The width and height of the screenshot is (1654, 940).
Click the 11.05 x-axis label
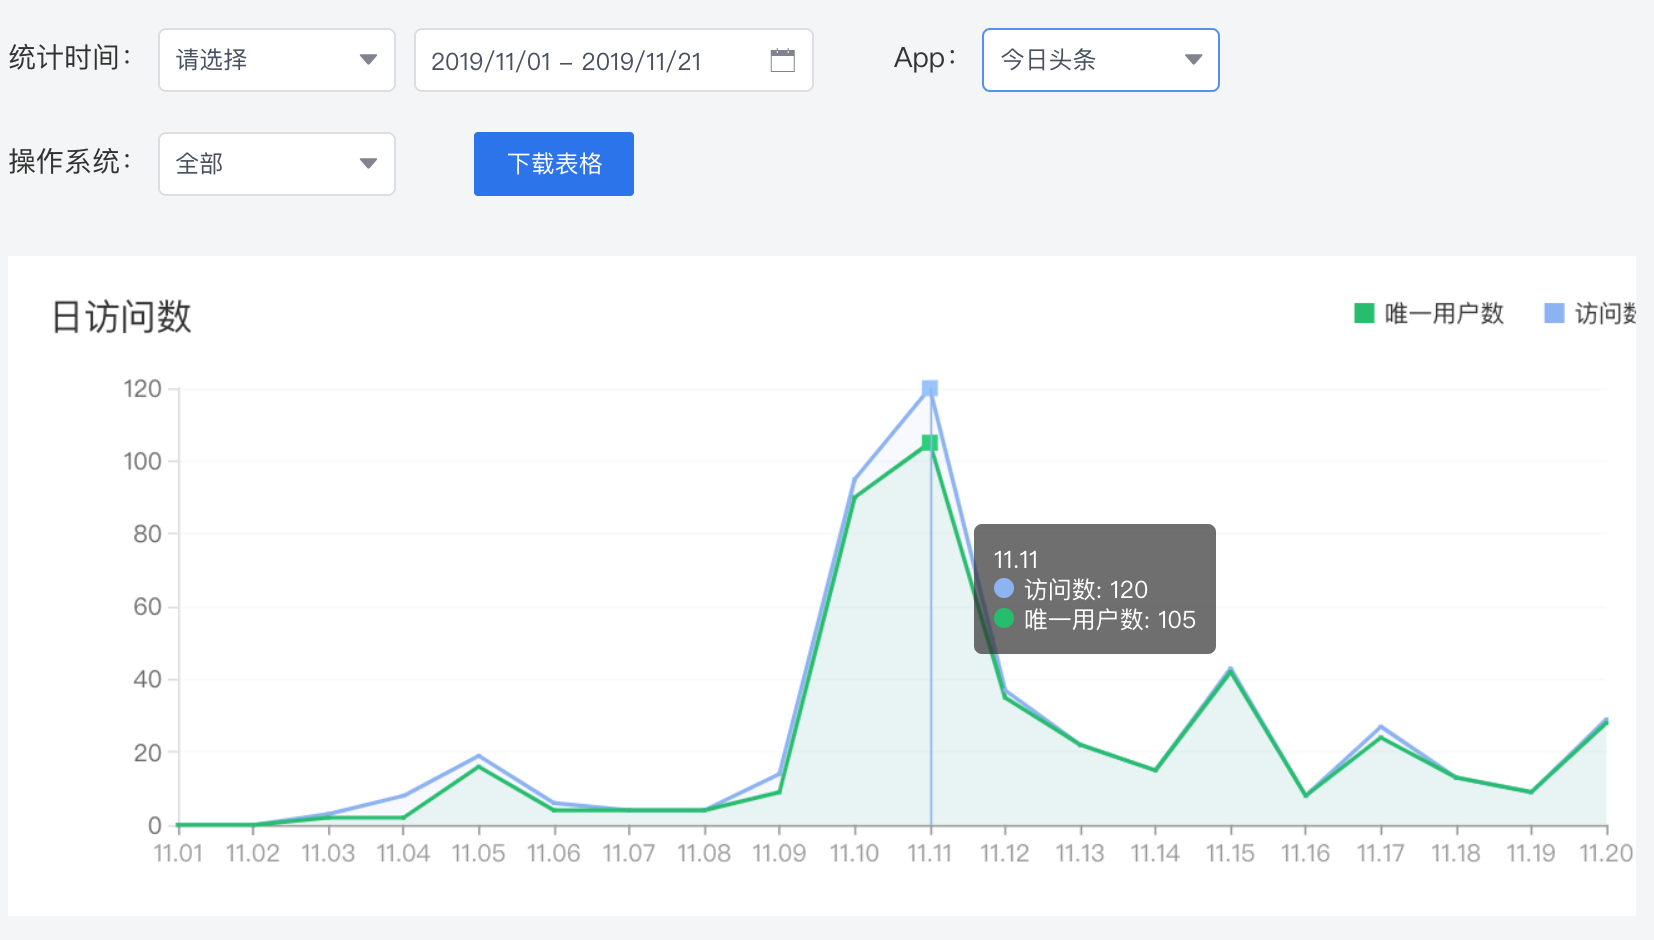tap(479, 853)
